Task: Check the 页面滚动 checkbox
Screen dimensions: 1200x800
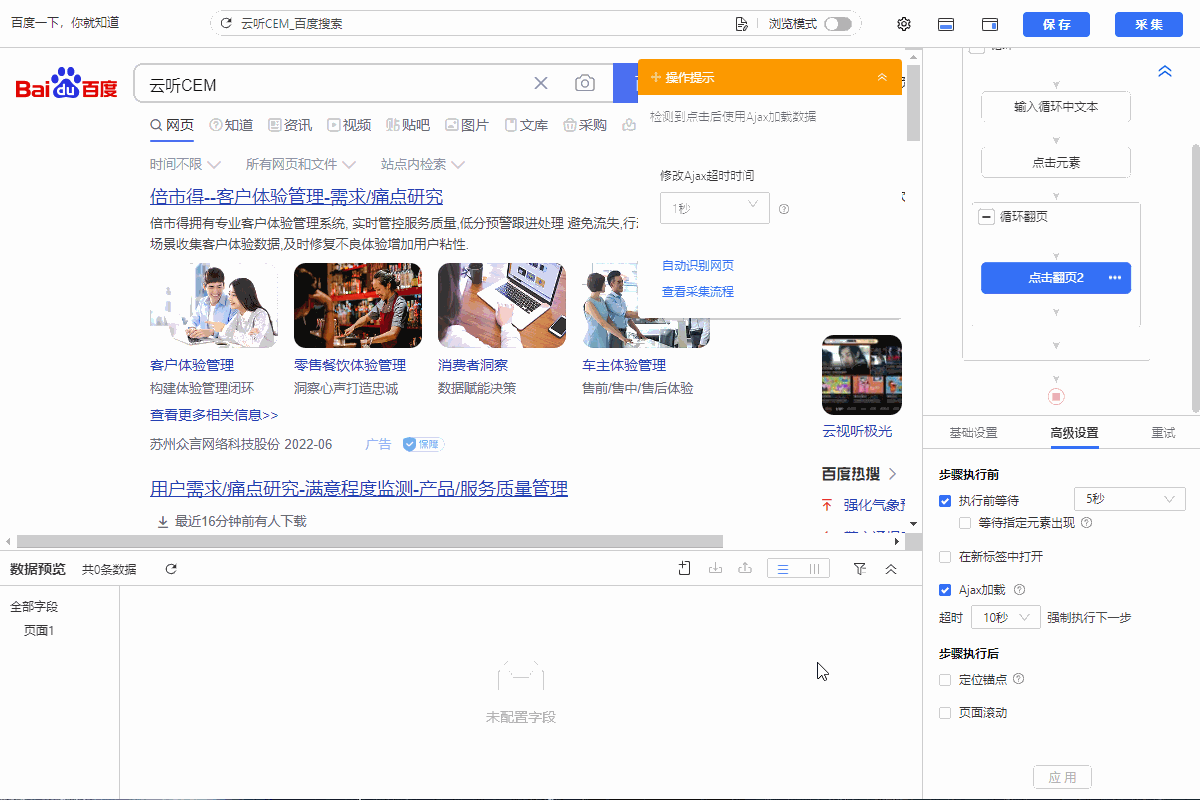Action: [945, 713]
